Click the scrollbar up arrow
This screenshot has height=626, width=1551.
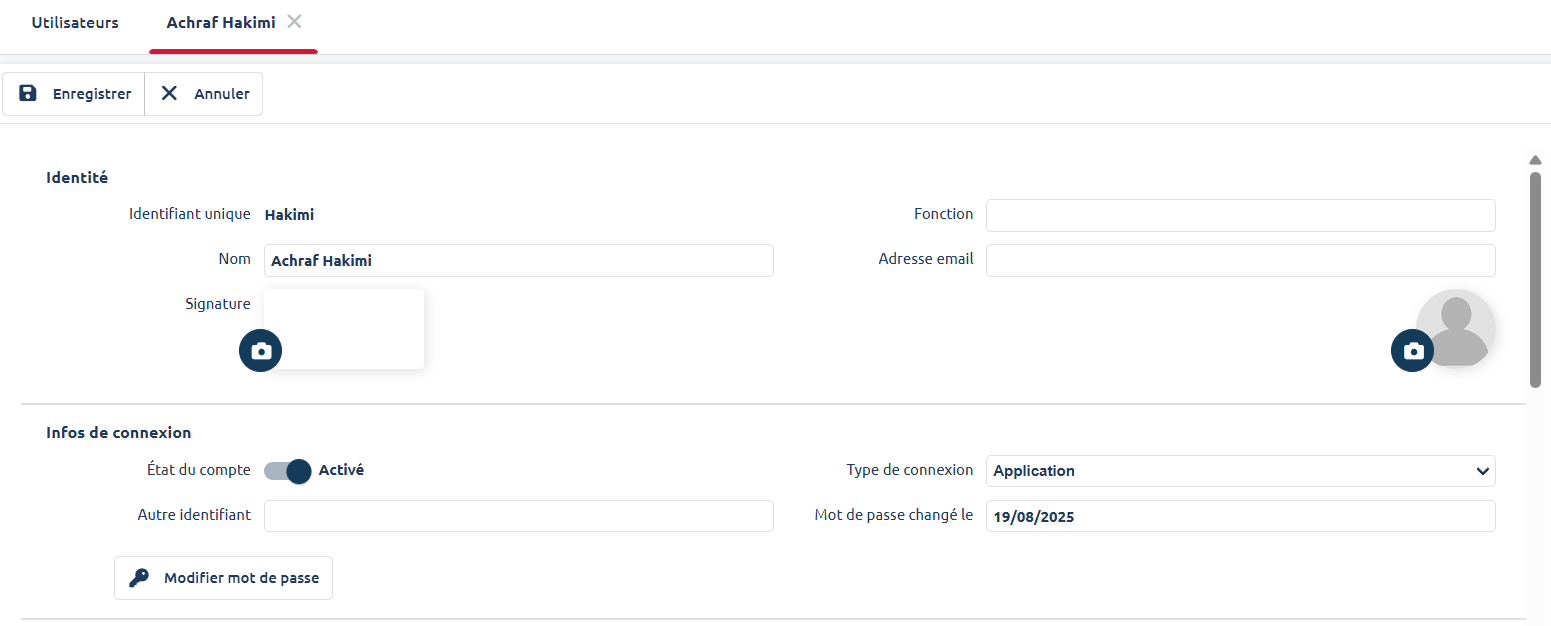click(1535, 160)
